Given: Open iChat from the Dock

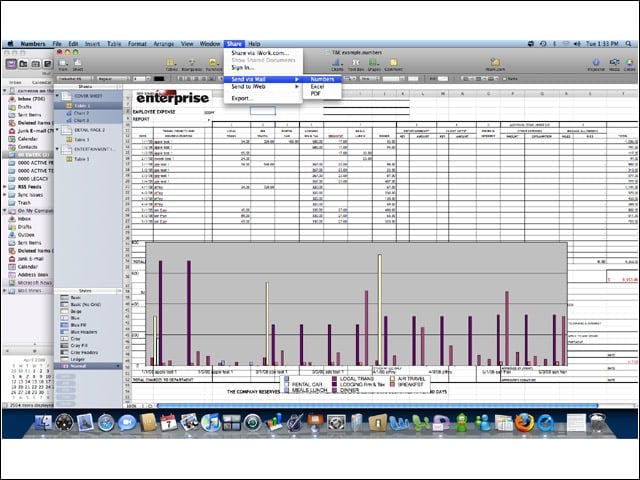Looking at the screenshot, I should (127, 423).
